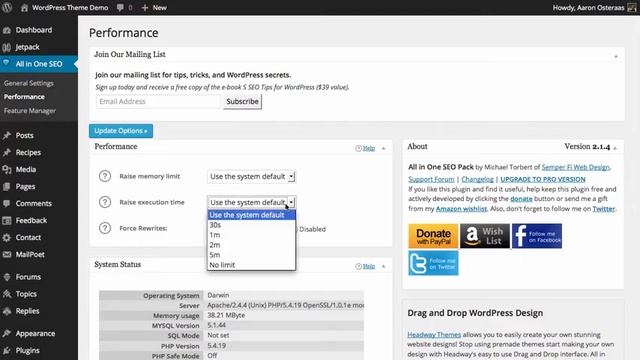The height and width of the screenshot is (360, 640).
Task: Open the Raise memory limit dropdown
Action: coord(251,176)
